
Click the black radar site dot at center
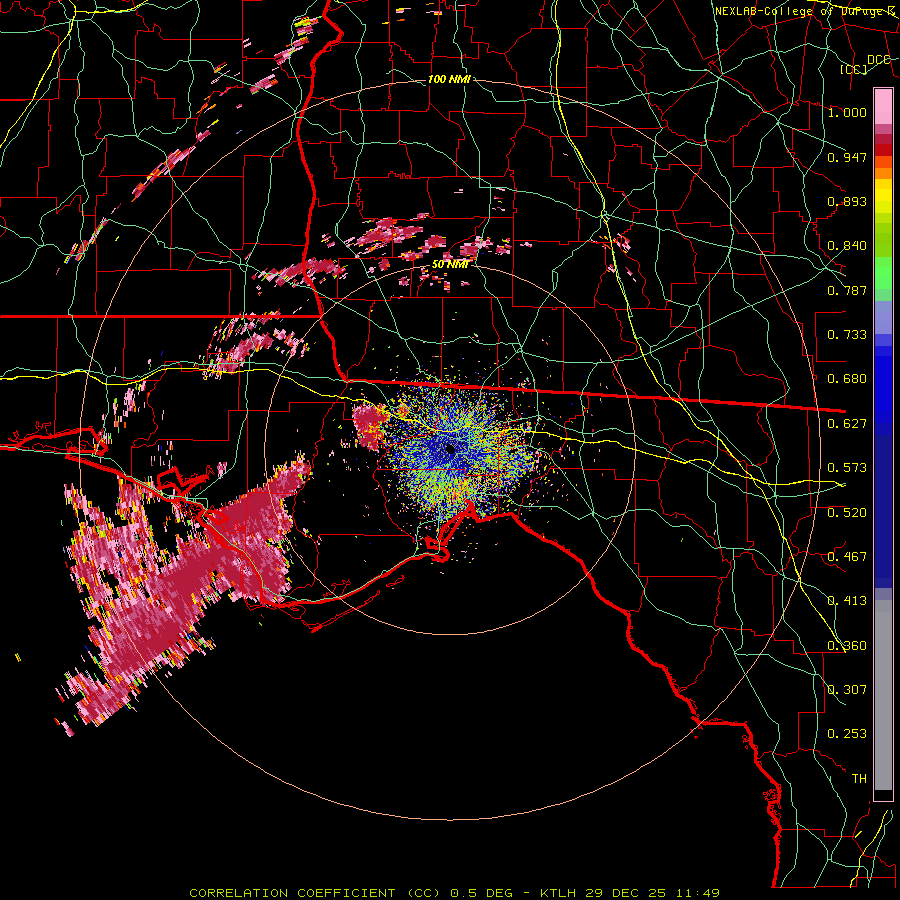(451, 449)
